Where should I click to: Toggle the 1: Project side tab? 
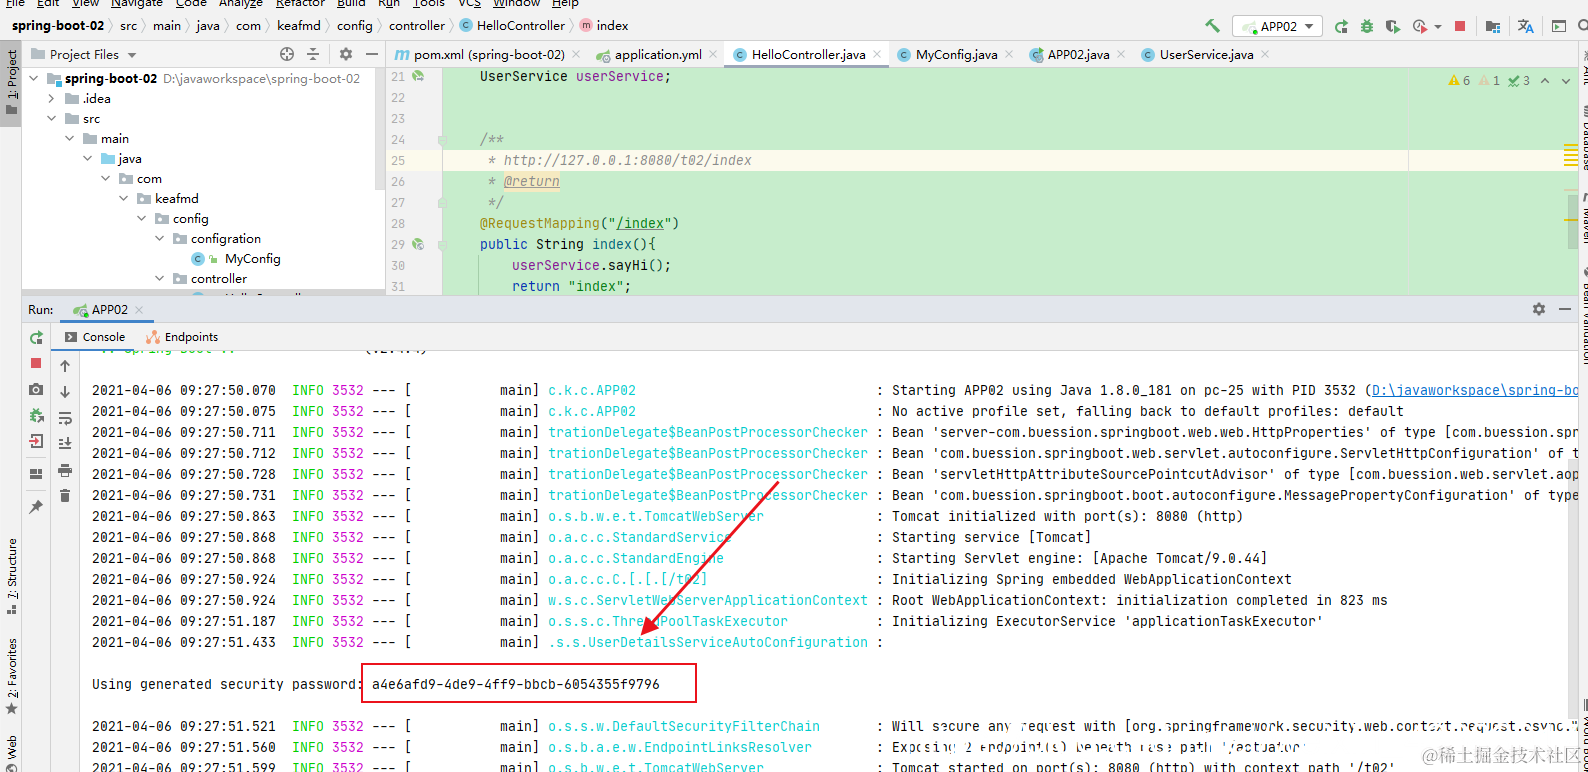tap(11, 82)
